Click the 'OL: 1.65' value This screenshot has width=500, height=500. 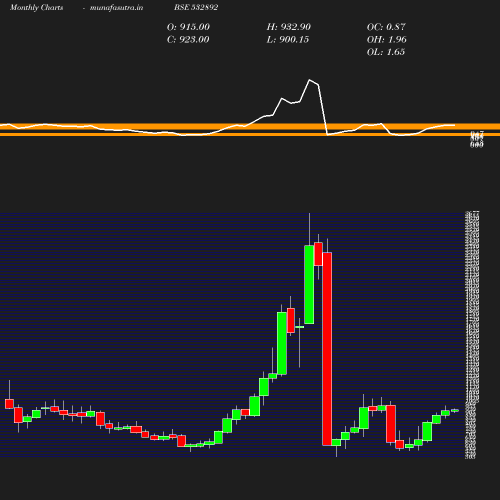386,52
